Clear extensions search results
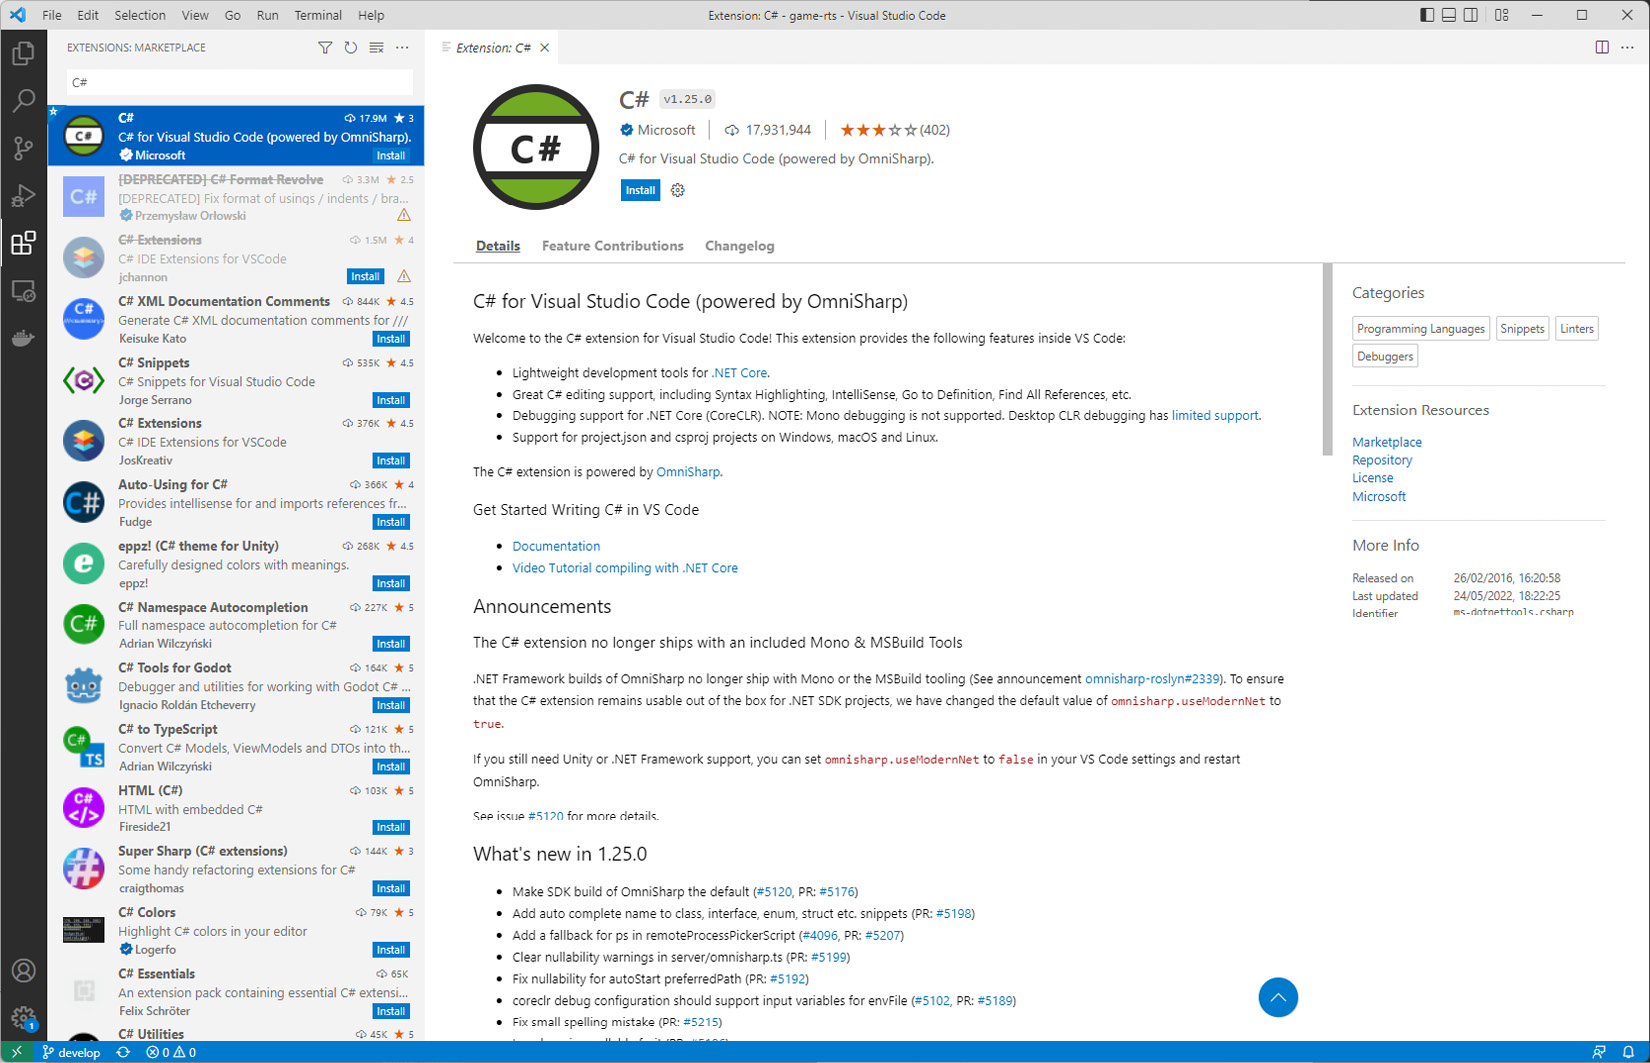The width and height of the screenshot is (1650, 1063). point(376,47)
